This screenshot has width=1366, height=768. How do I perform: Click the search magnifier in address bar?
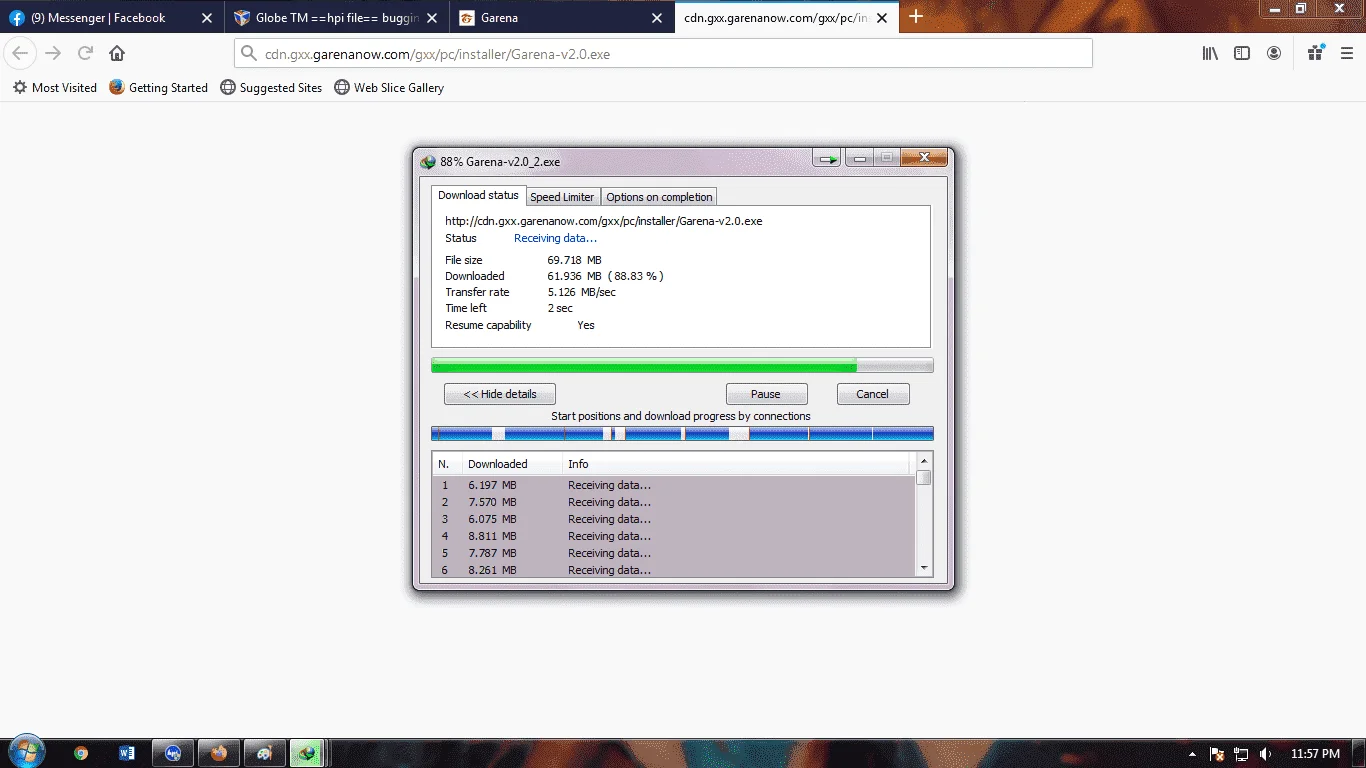click(249, 54)
